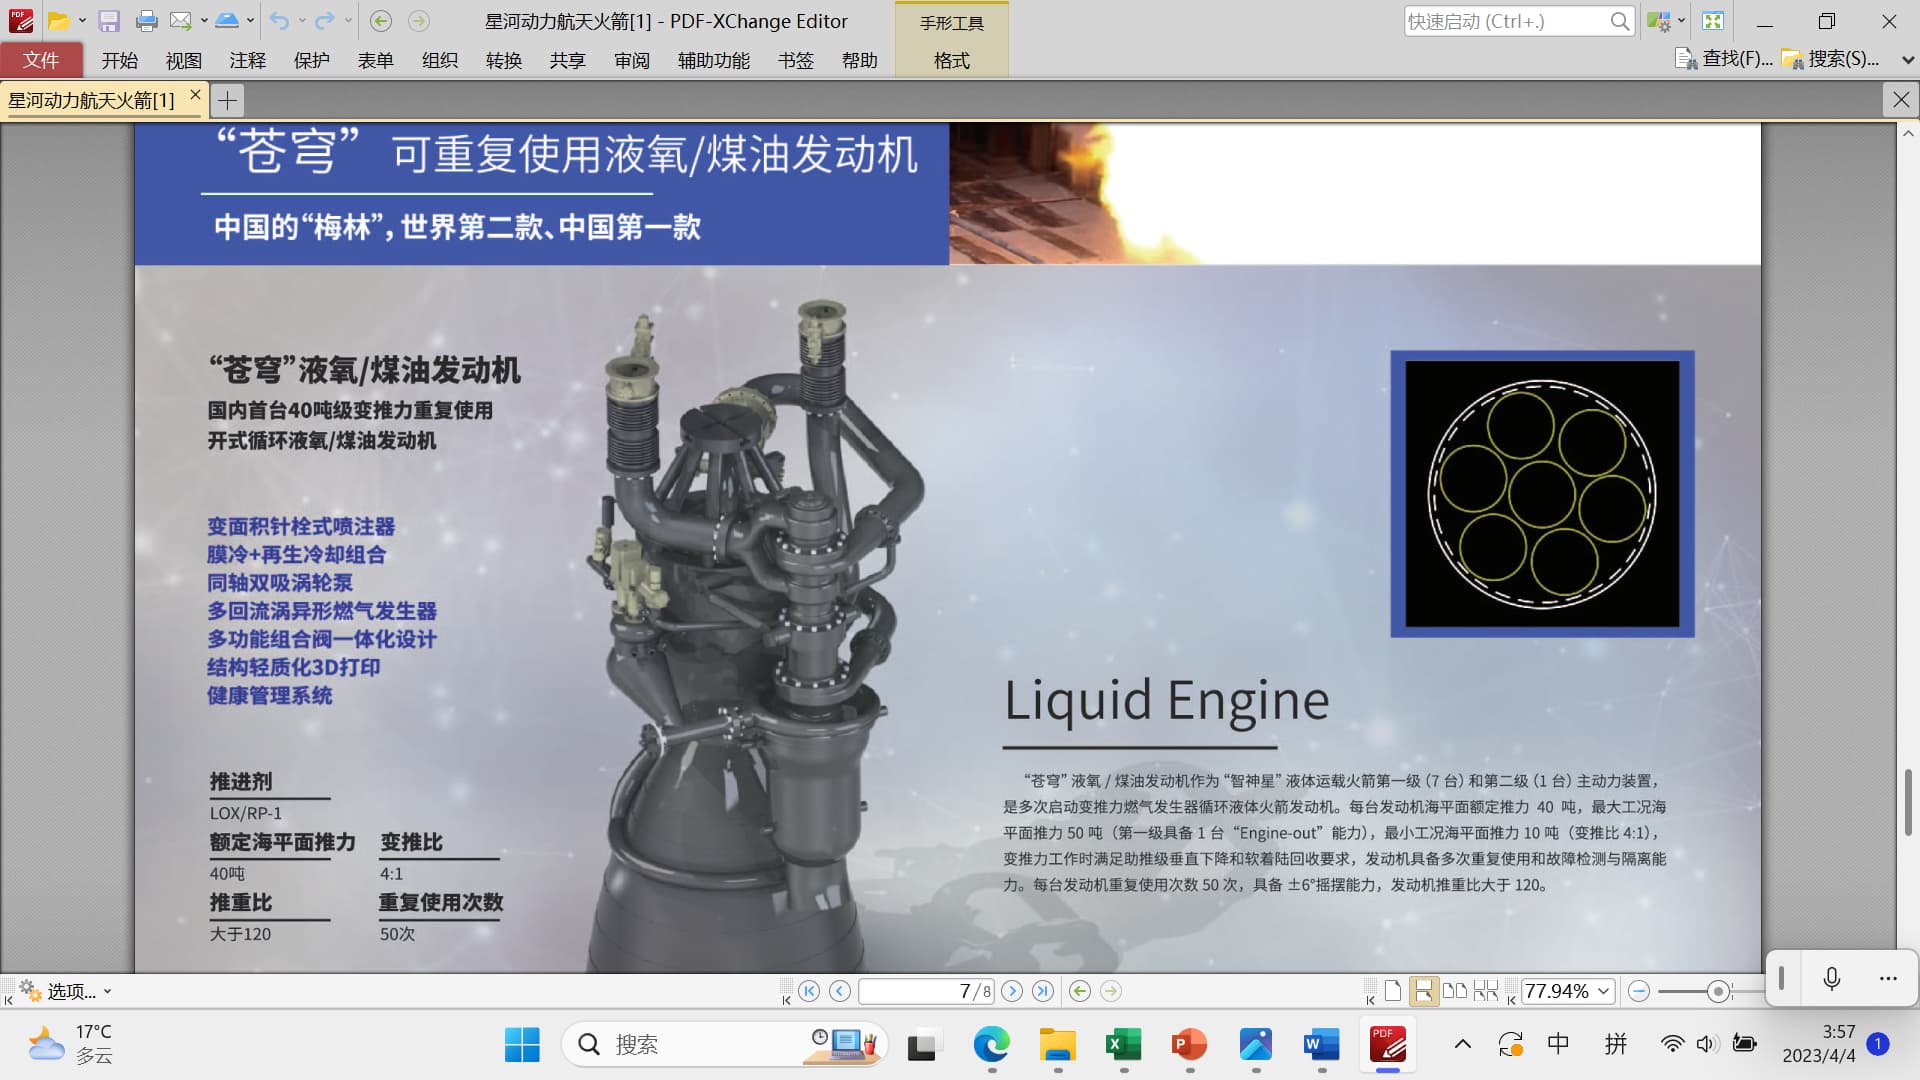
Task: Click the Send by email icon
Action: (180, 21)
